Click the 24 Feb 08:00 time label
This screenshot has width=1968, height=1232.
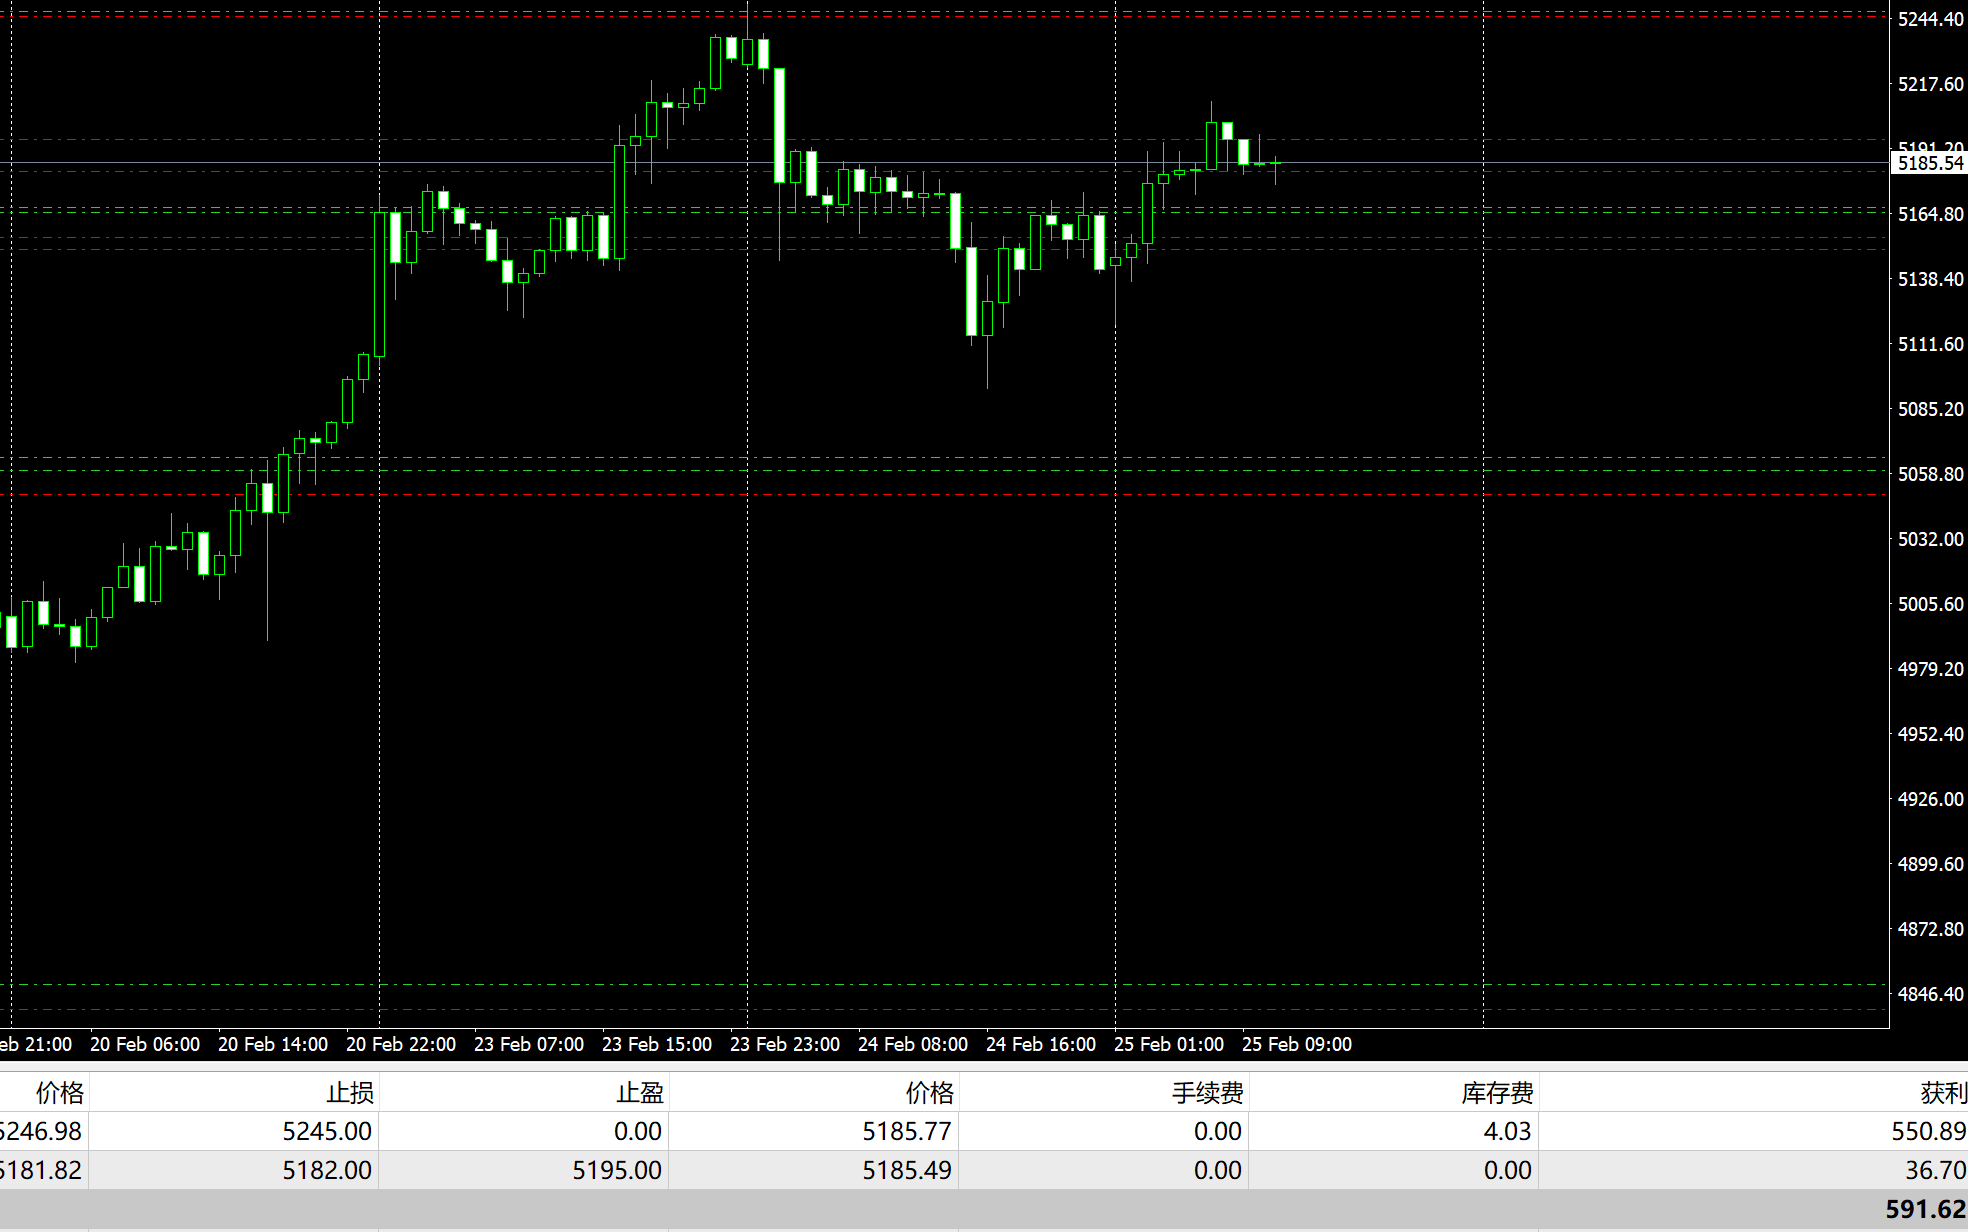click(x=913, y=1044)
